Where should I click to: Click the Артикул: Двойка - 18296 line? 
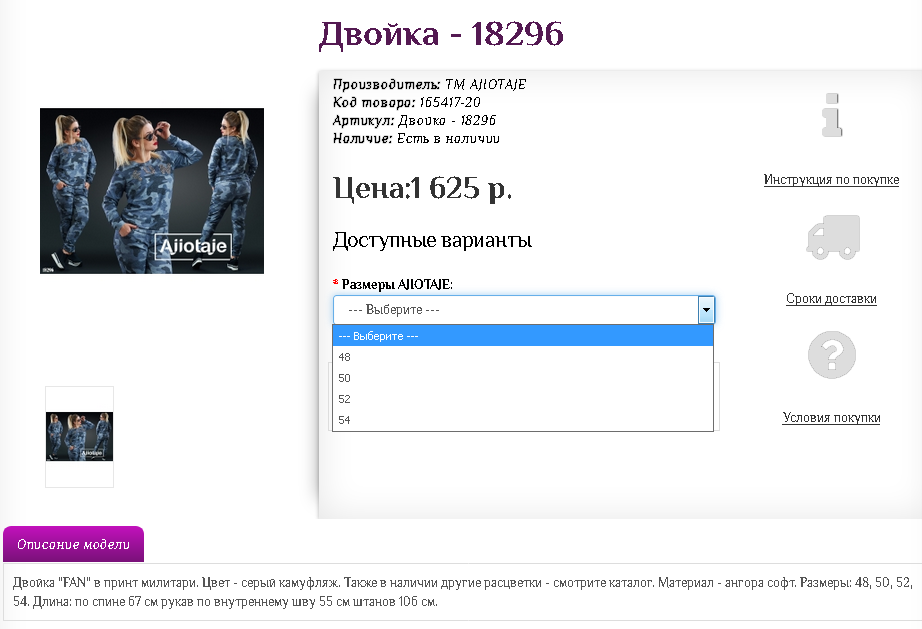click(414, 121)
